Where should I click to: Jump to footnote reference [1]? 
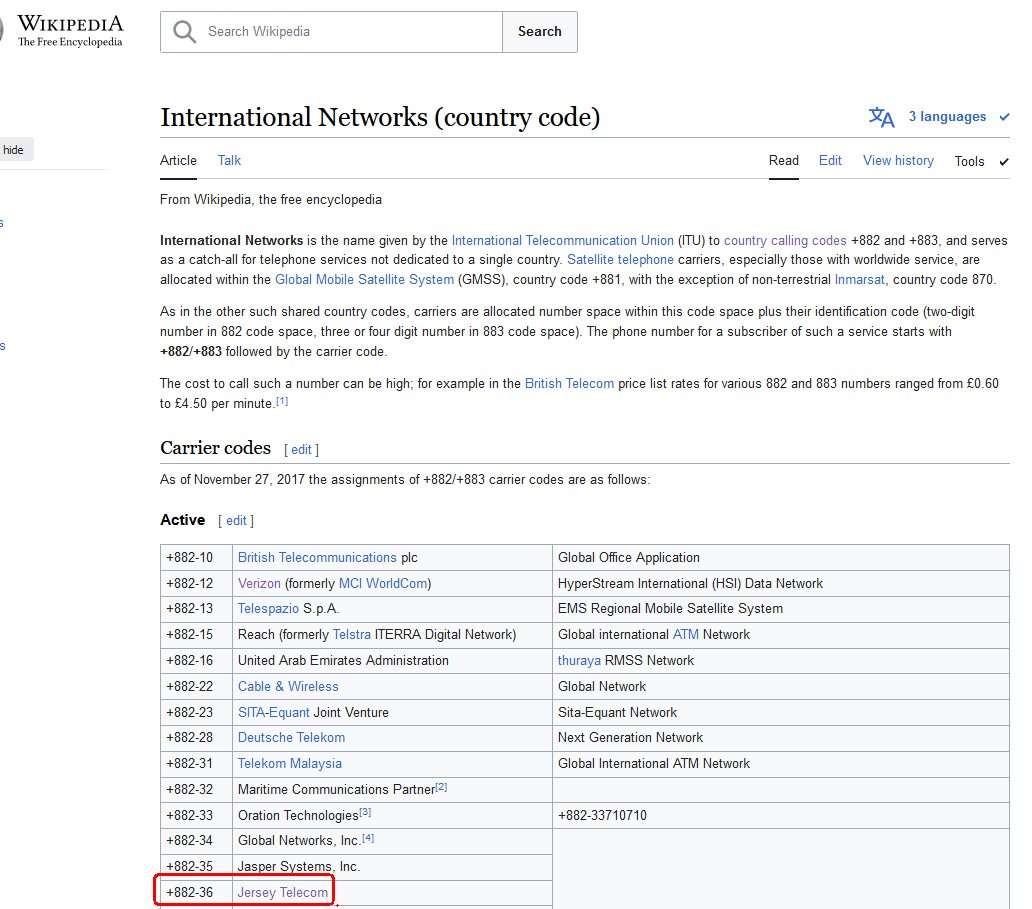coord(282,401)
